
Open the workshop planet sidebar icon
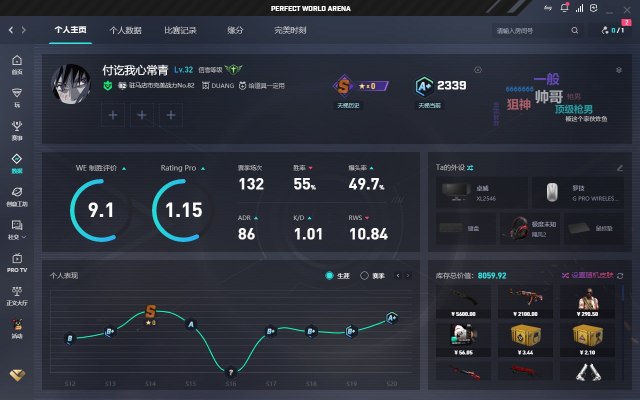(x=17, y=196)
